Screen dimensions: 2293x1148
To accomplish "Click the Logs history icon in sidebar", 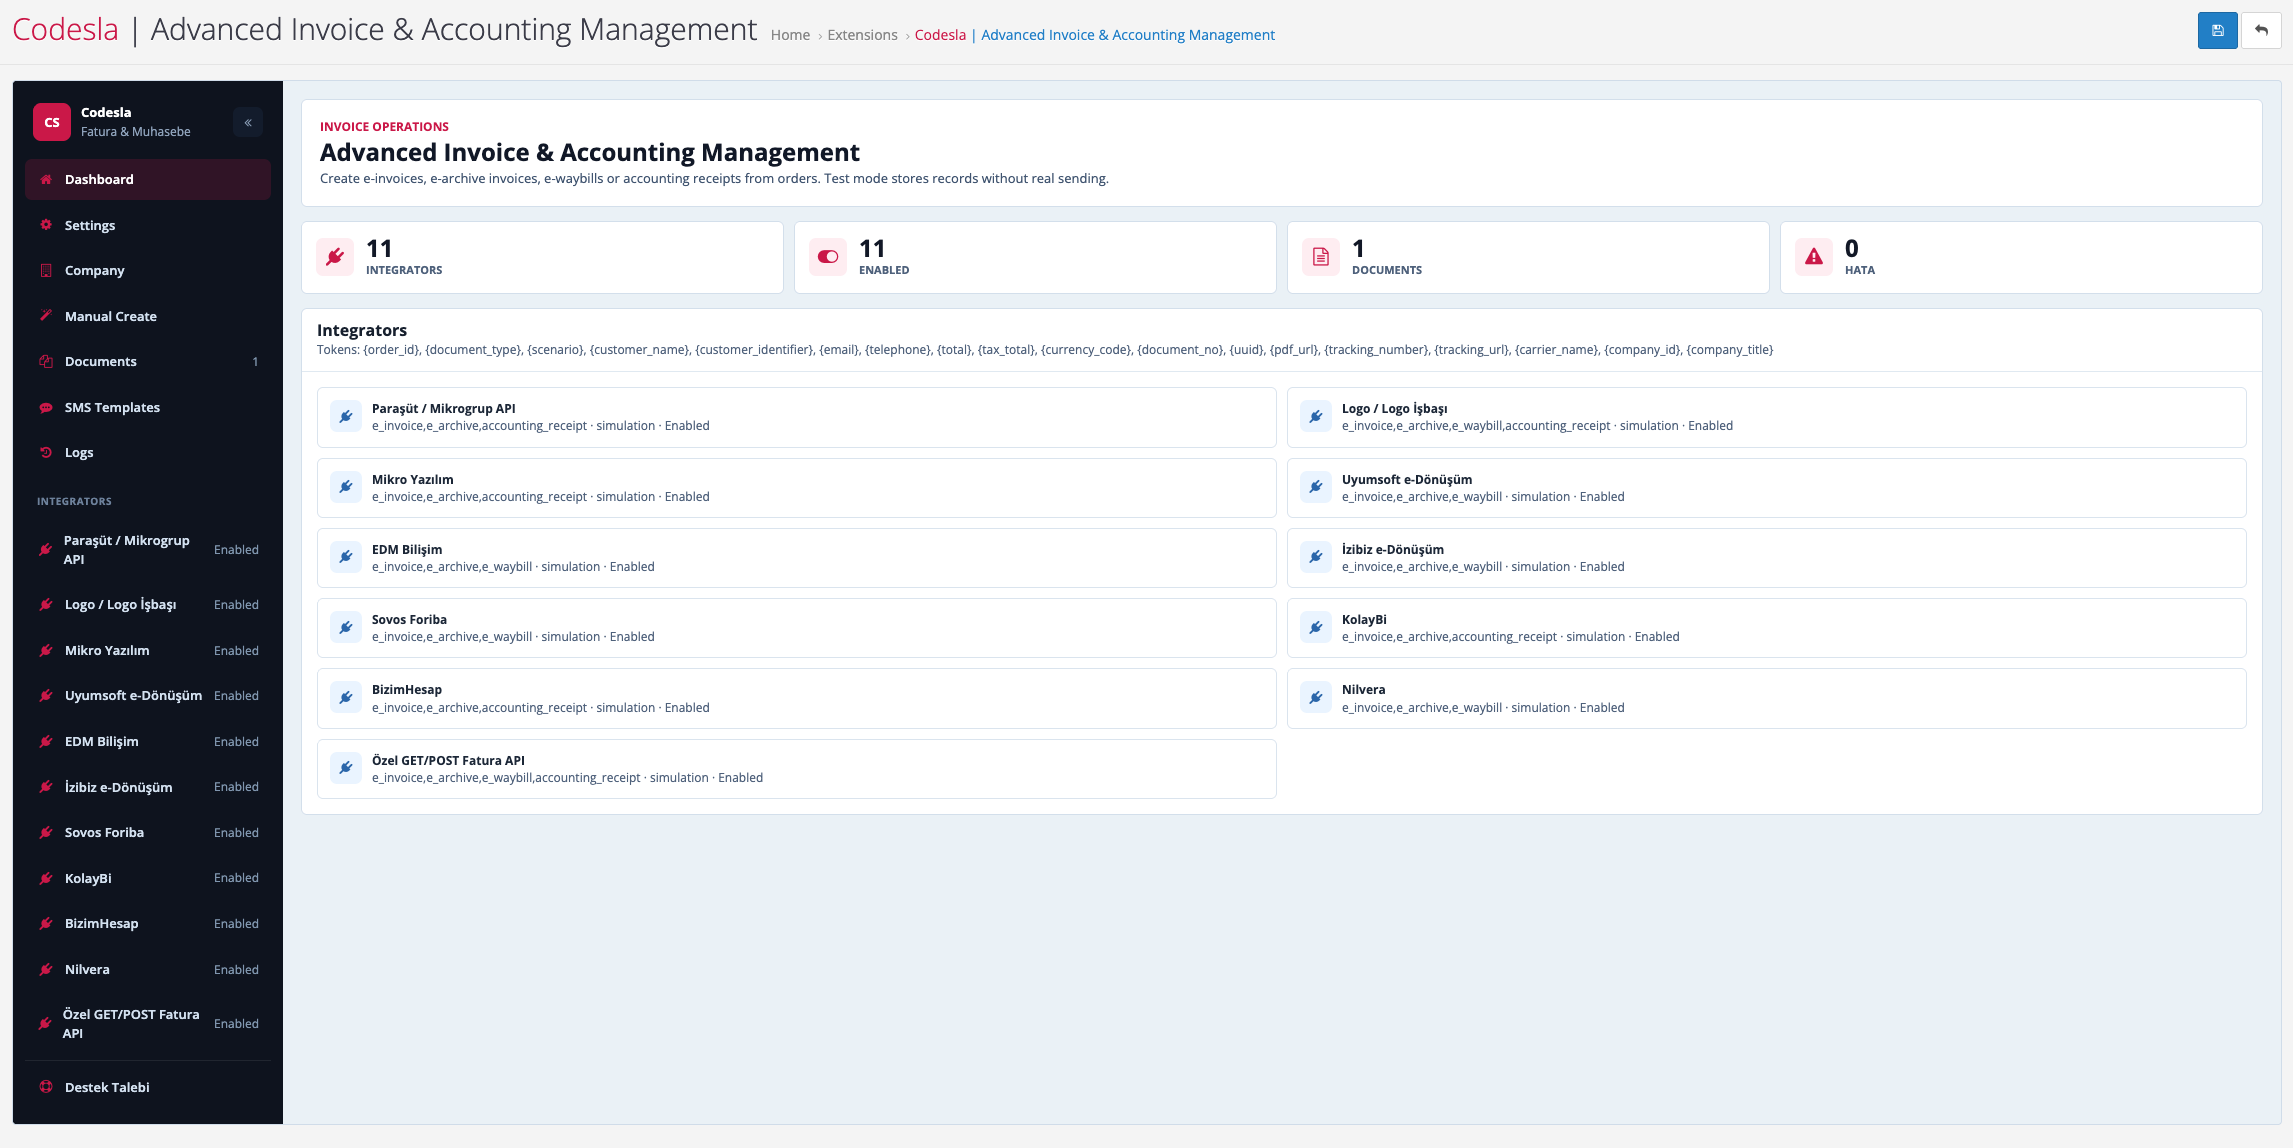I will point(46,452).
